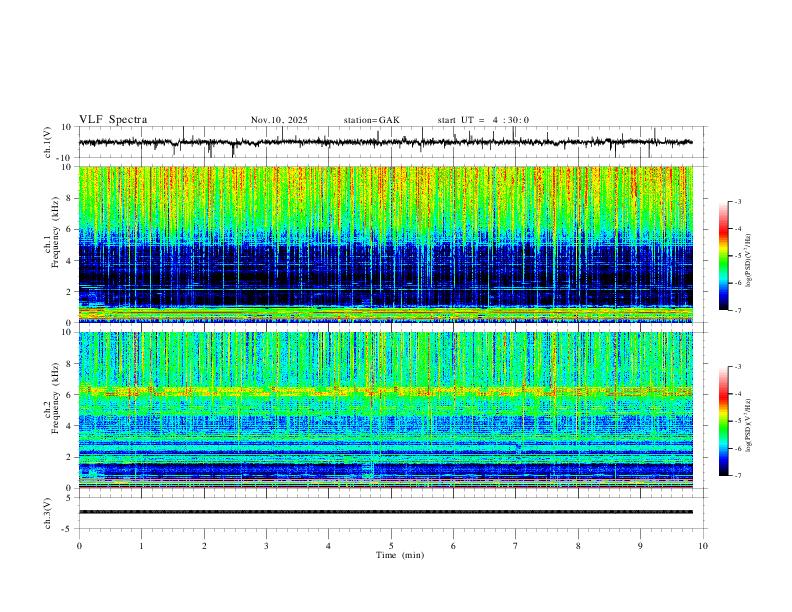The image size is (792, 612).
Task: Click the 4 kHz tick on ch.1 frequency axis
Action: (x=69, y=261)
